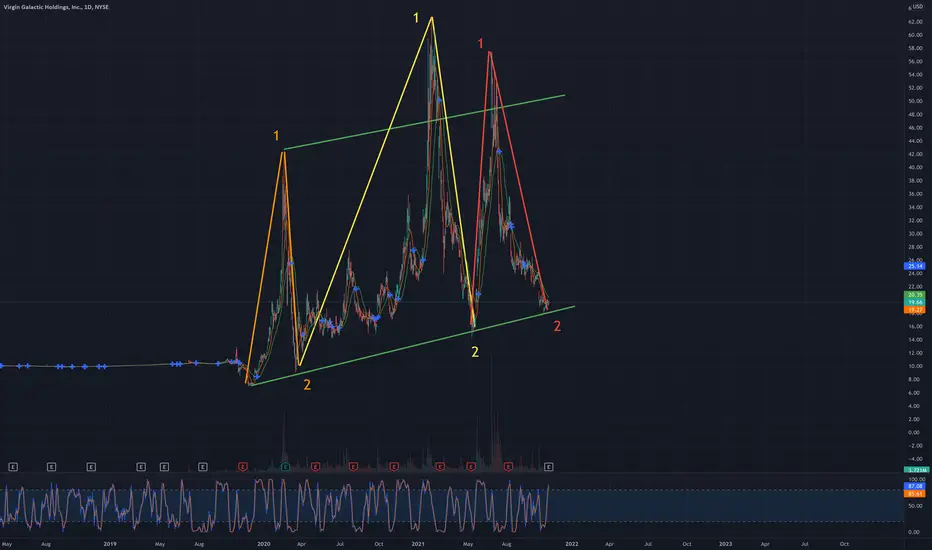Click the blue 87.08 oscillator value label
932x550 pixels.
[914, 486]
